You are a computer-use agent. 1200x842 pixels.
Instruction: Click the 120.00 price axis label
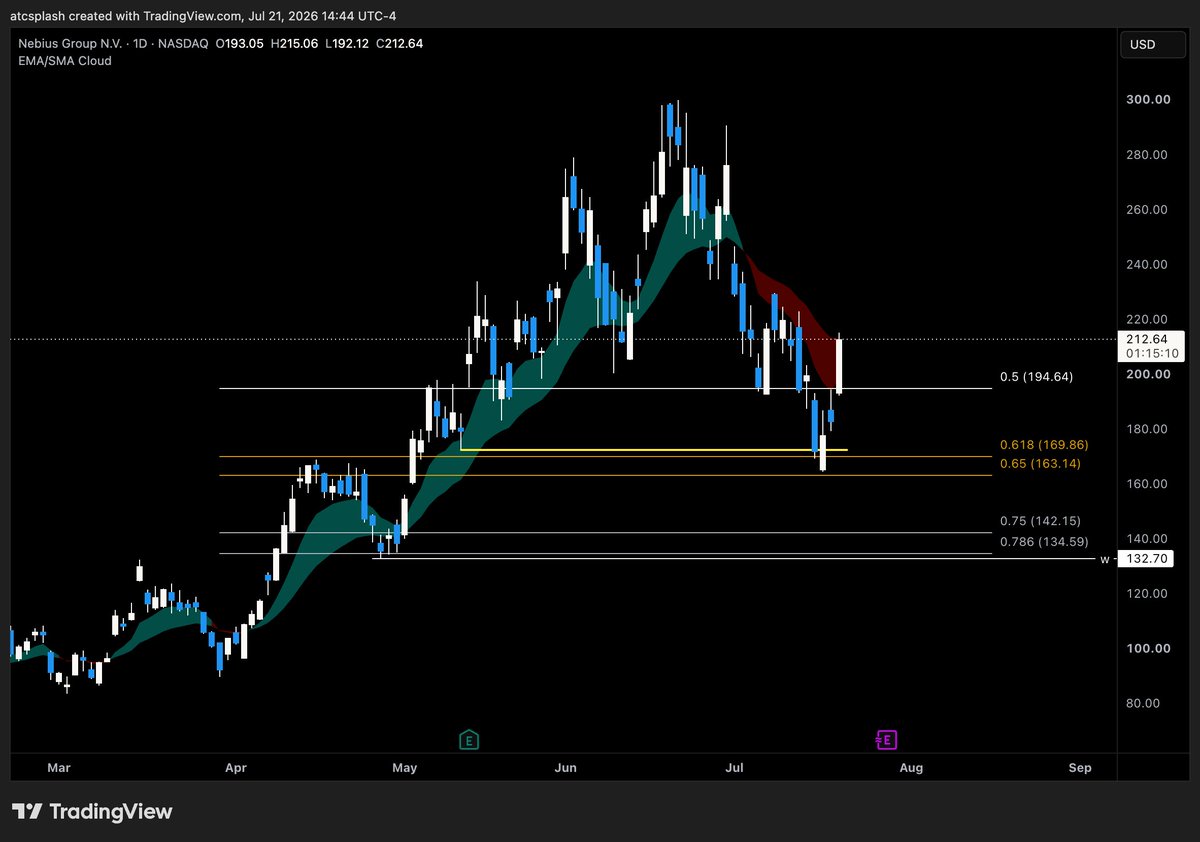[x=1148, y=593]
